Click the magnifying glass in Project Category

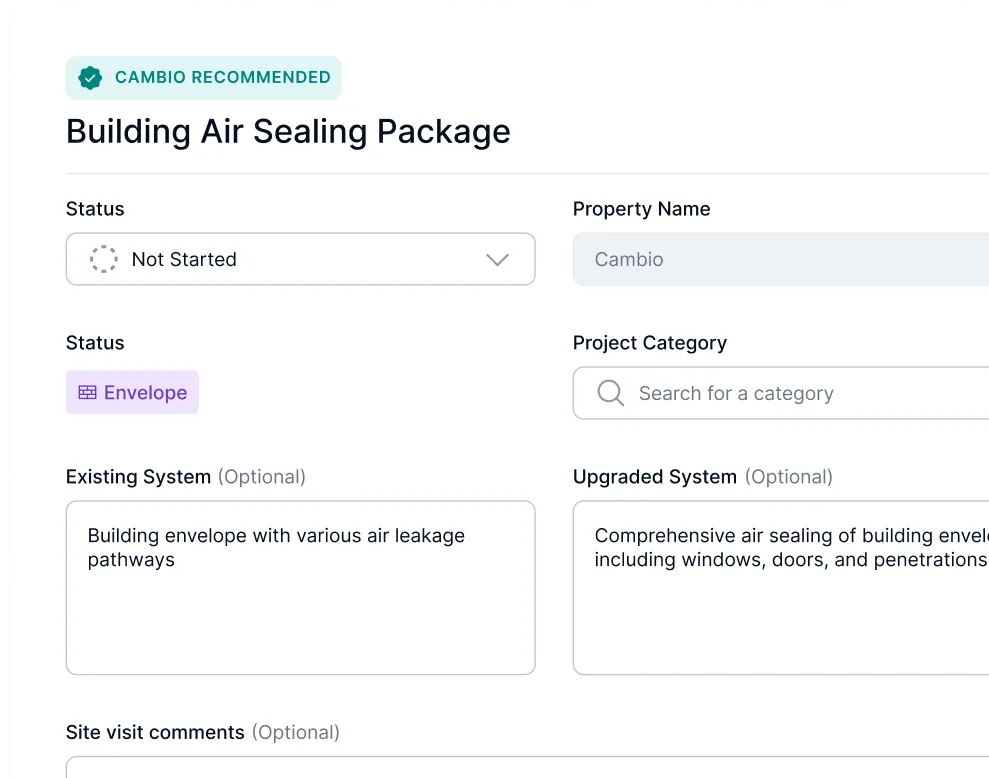click(610, 393)
